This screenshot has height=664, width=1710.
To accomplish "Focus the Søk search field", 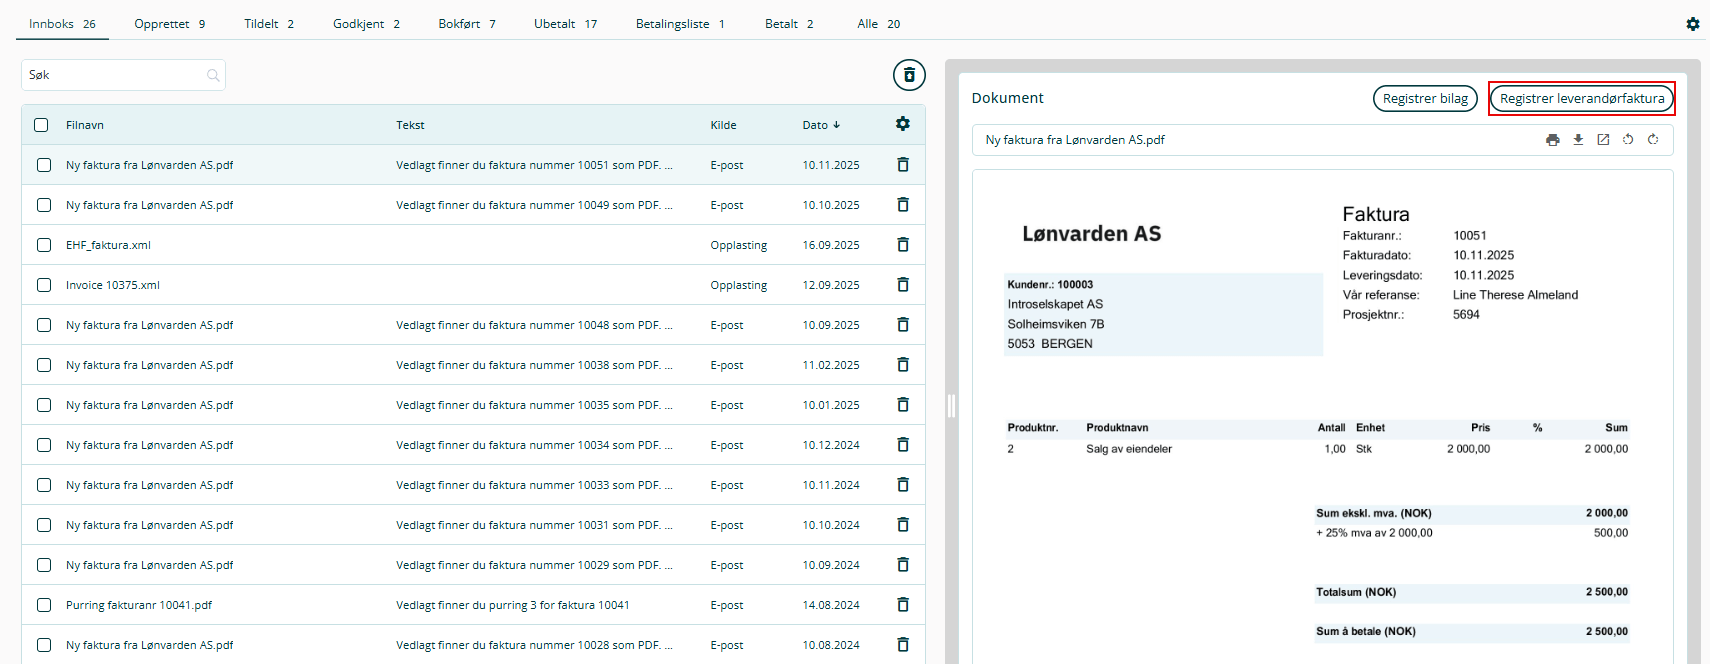I will pos(115,75).
